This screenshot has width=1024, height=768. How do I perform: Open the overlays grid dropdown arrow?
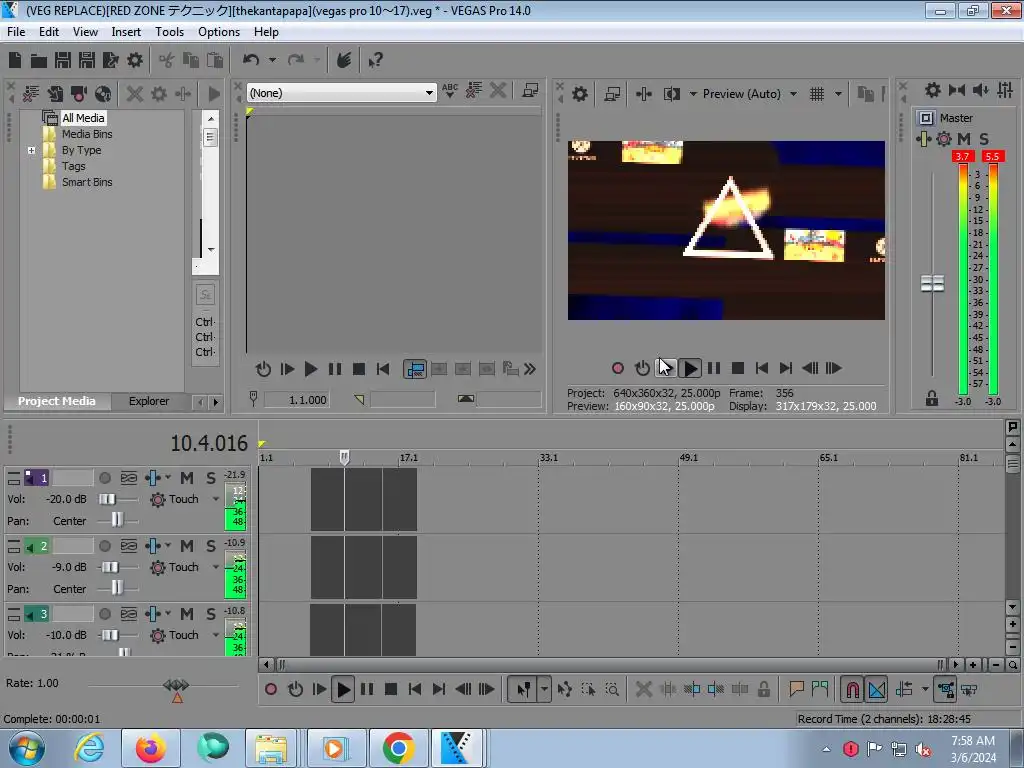point(838,94)
